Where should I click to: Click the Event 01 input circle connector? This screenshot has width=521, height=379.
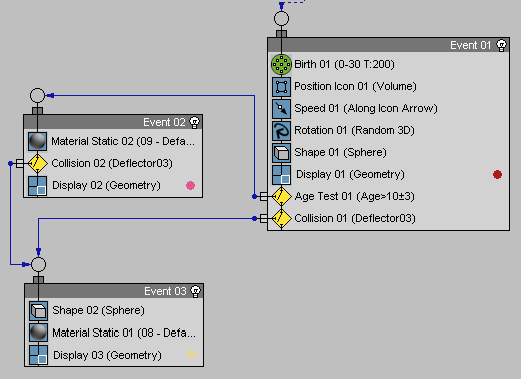[281, 18]
